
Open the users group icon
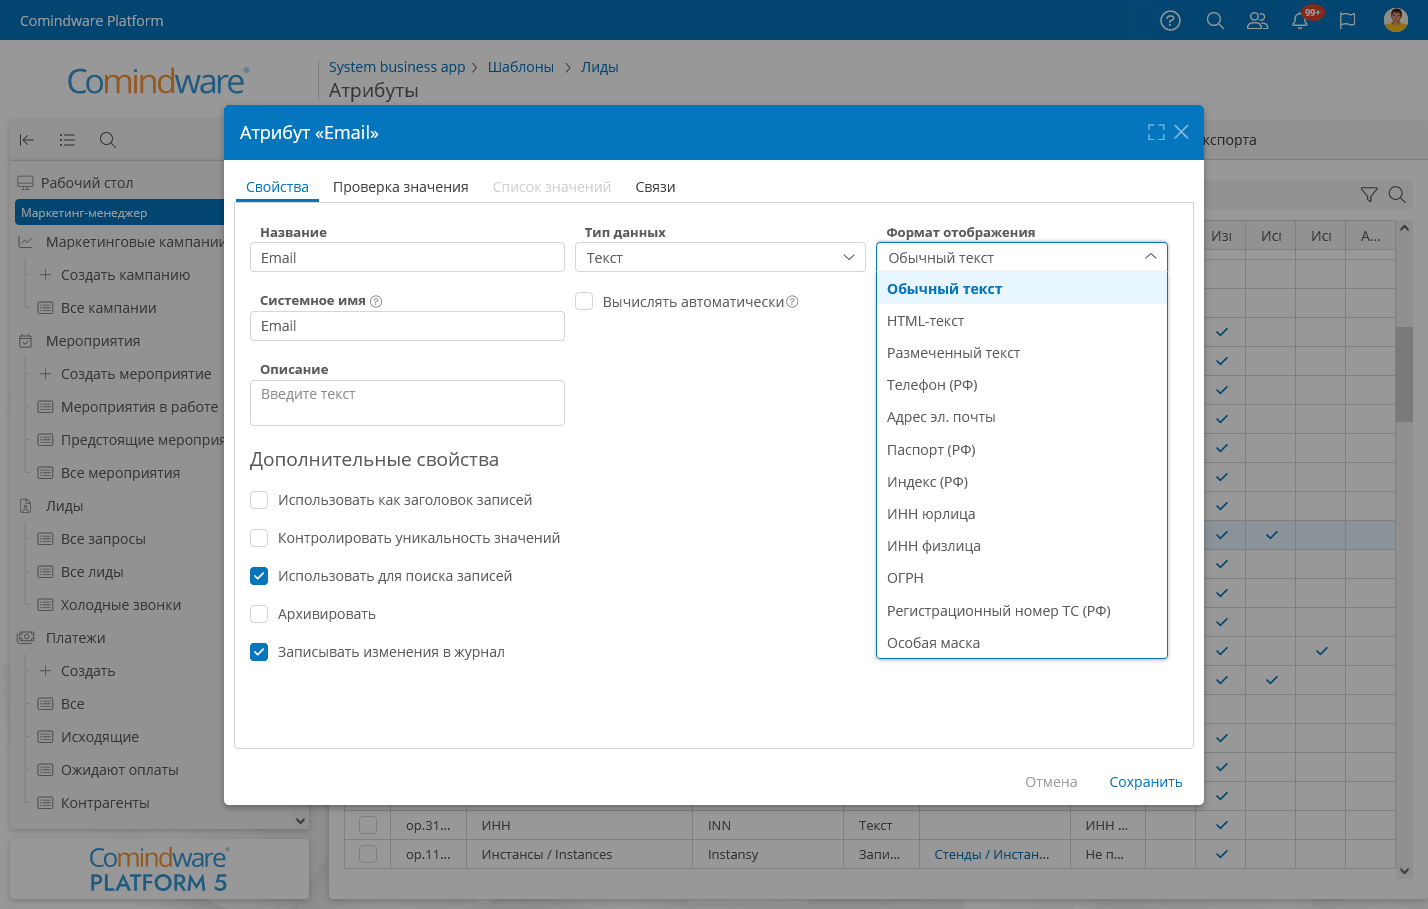(1257, 21)
